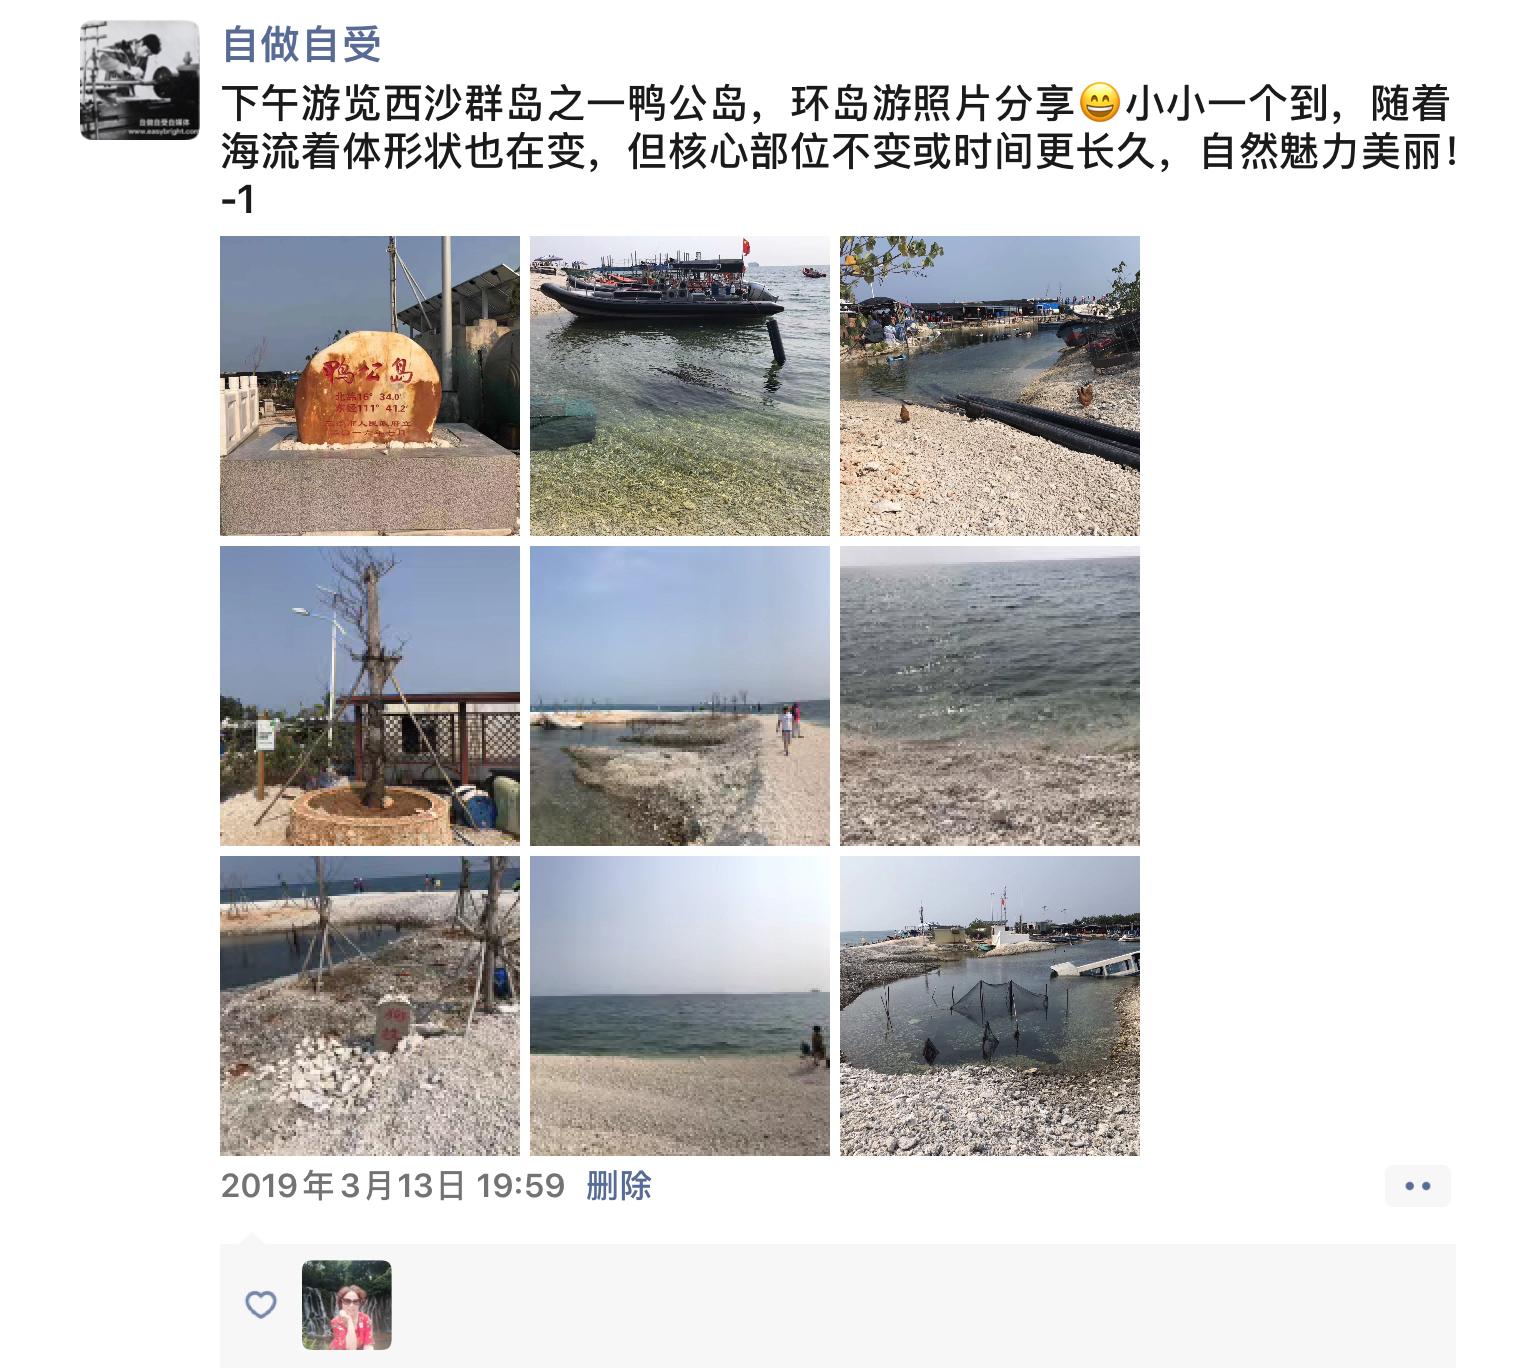Click the post timestamp 2019年3月13日 19:59

(393, 1186)
